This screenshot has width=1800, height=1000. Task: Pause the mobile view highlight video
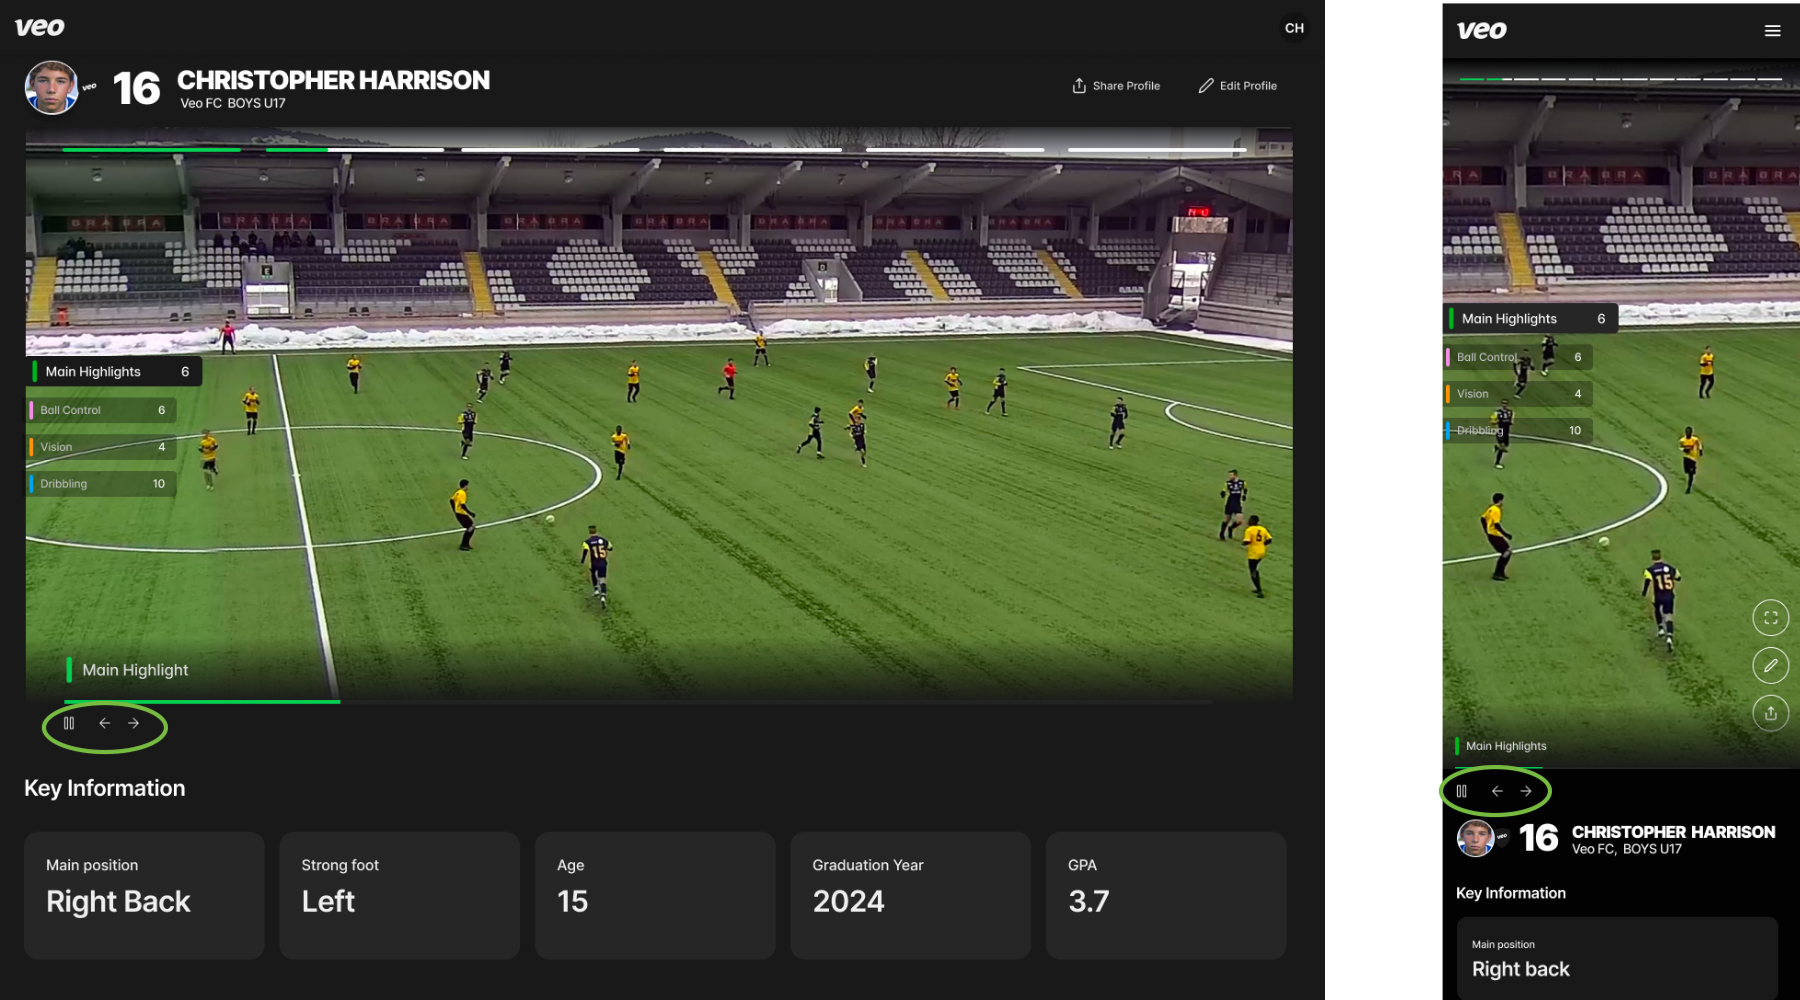pos(1461,791)
